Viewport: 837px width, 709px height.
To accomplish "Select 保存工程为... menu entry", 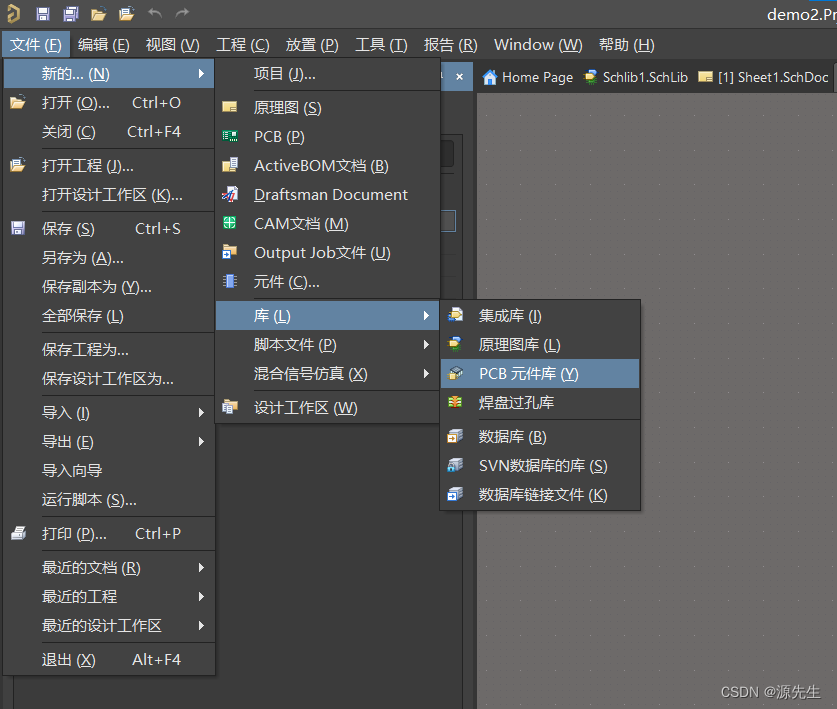I will 109,349.
